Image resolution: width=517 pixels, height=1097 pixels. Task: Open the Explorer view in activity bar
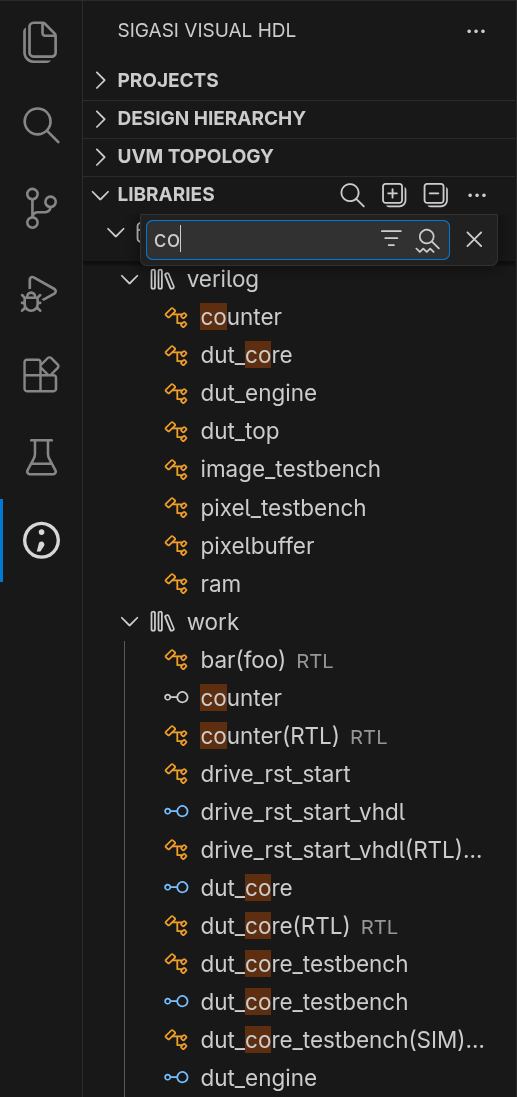(41, 43)
